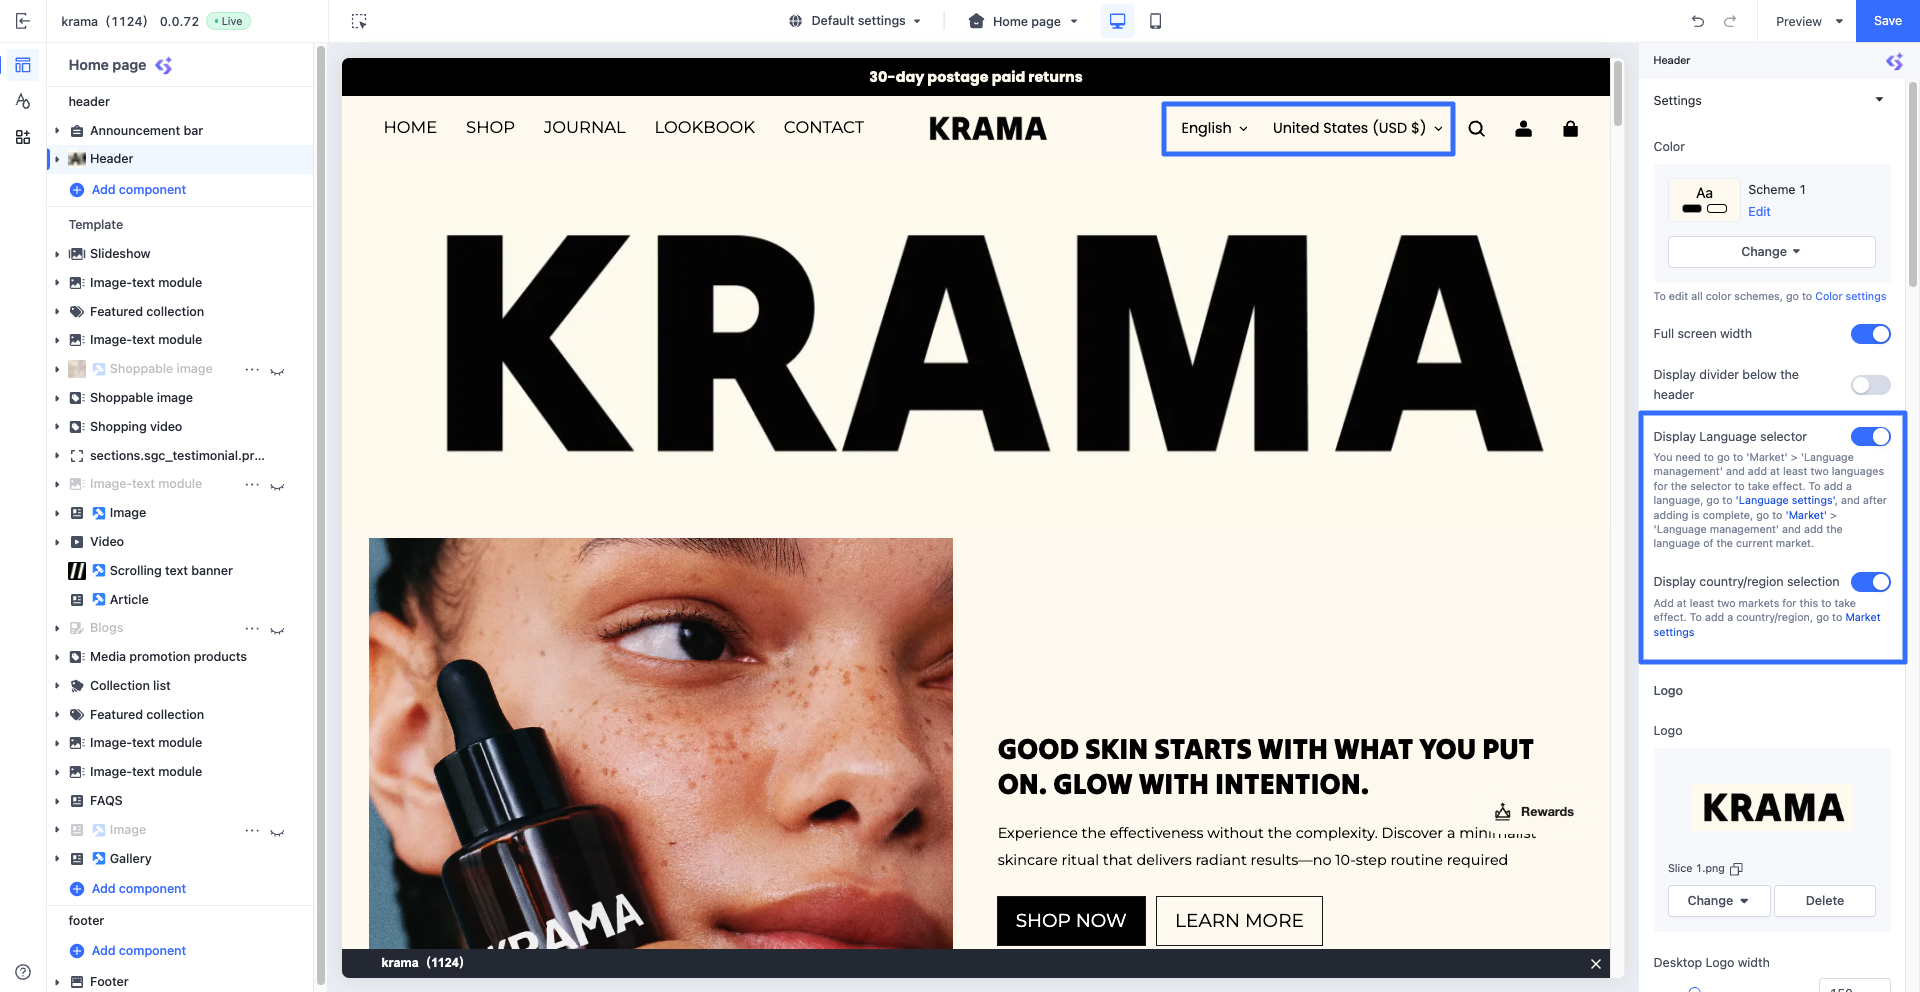
Task: Select desktop preview icon
Action: click(x=1117, y=21)
